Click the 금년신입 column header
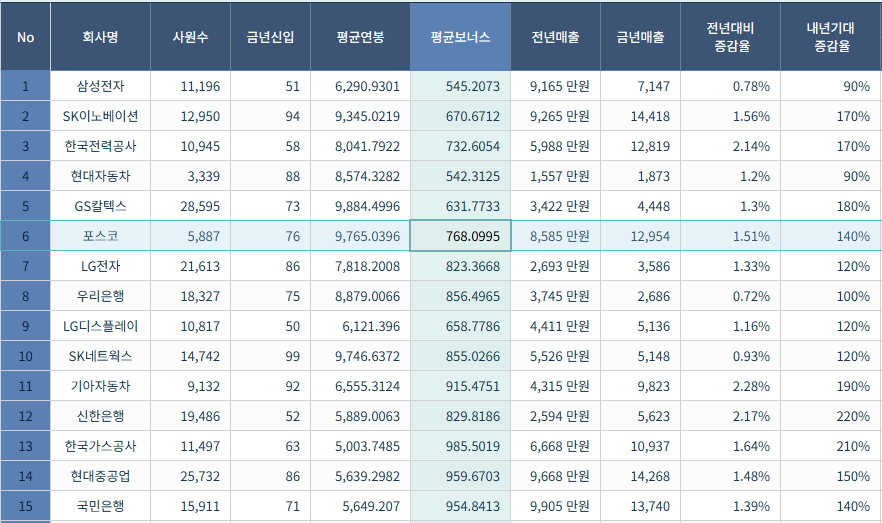The height and width of the screenshot is (523, 882). pyautogui.click(x=270, y=37)
